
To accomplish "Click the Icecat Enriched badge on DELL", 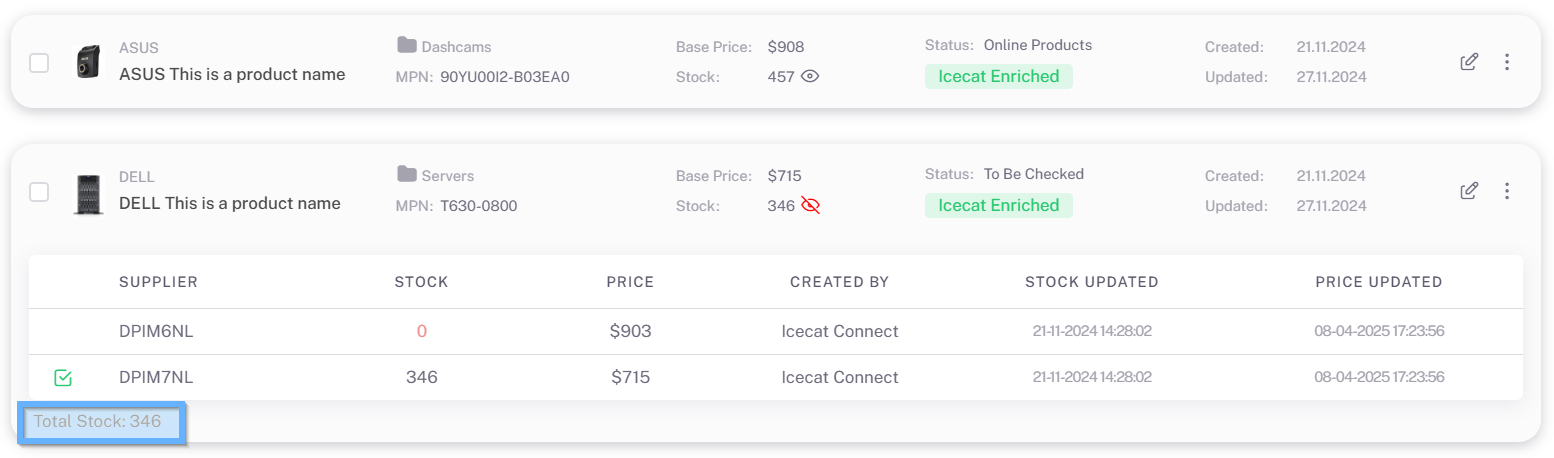I will point(999,205).
